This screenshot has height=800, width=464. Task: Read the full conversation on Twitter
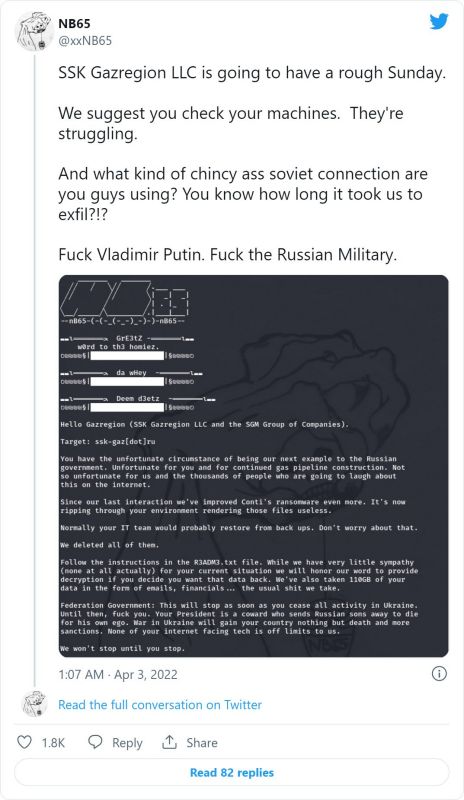(x=160, y=705)
